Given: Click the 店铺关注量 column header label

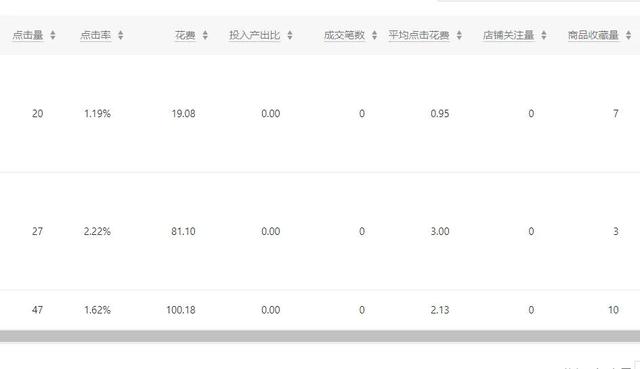Looking at the screenshot, I should (x=508, y=35).
